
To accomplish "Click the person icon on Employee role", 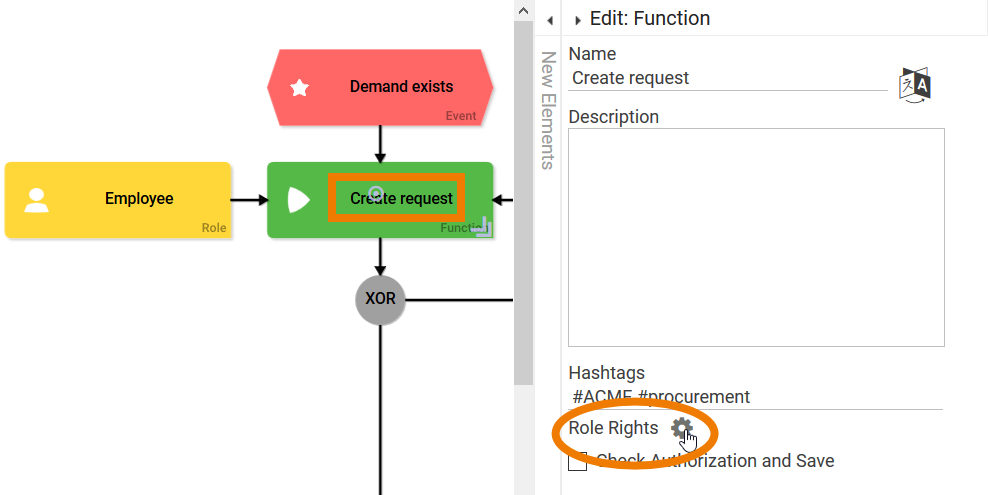I will 37,200.
